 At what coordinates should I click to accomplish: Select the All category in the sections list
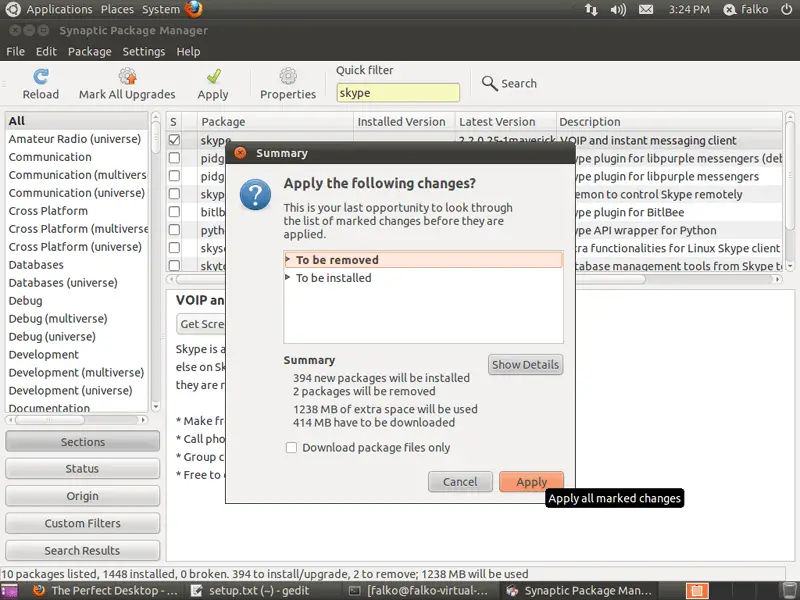click(77, 121)
